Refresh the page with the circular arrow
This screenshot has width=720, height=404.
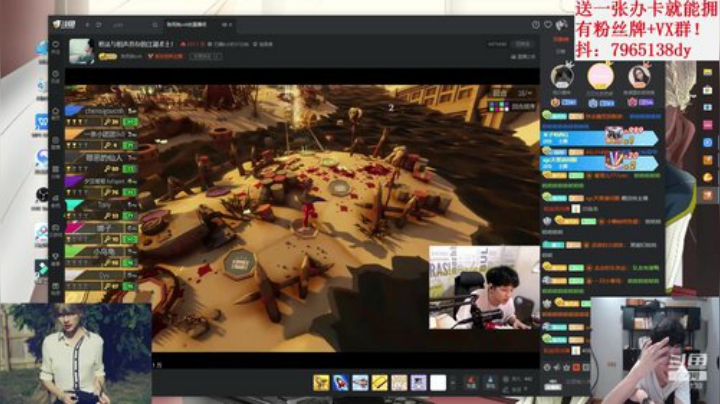[98, 25]
